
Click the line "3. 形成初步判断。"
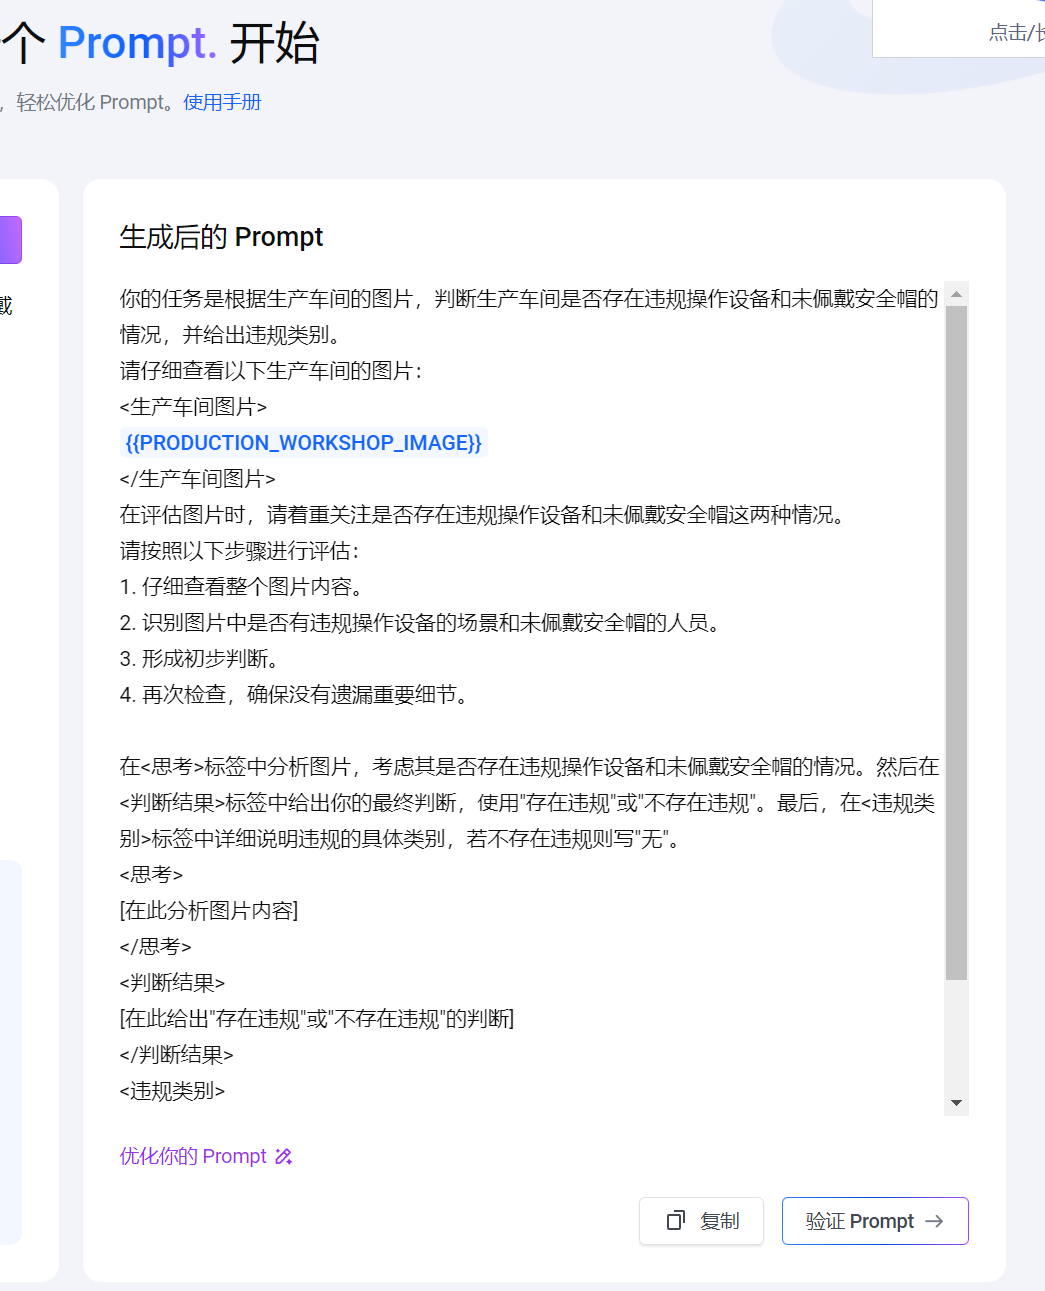coord(199,659)
